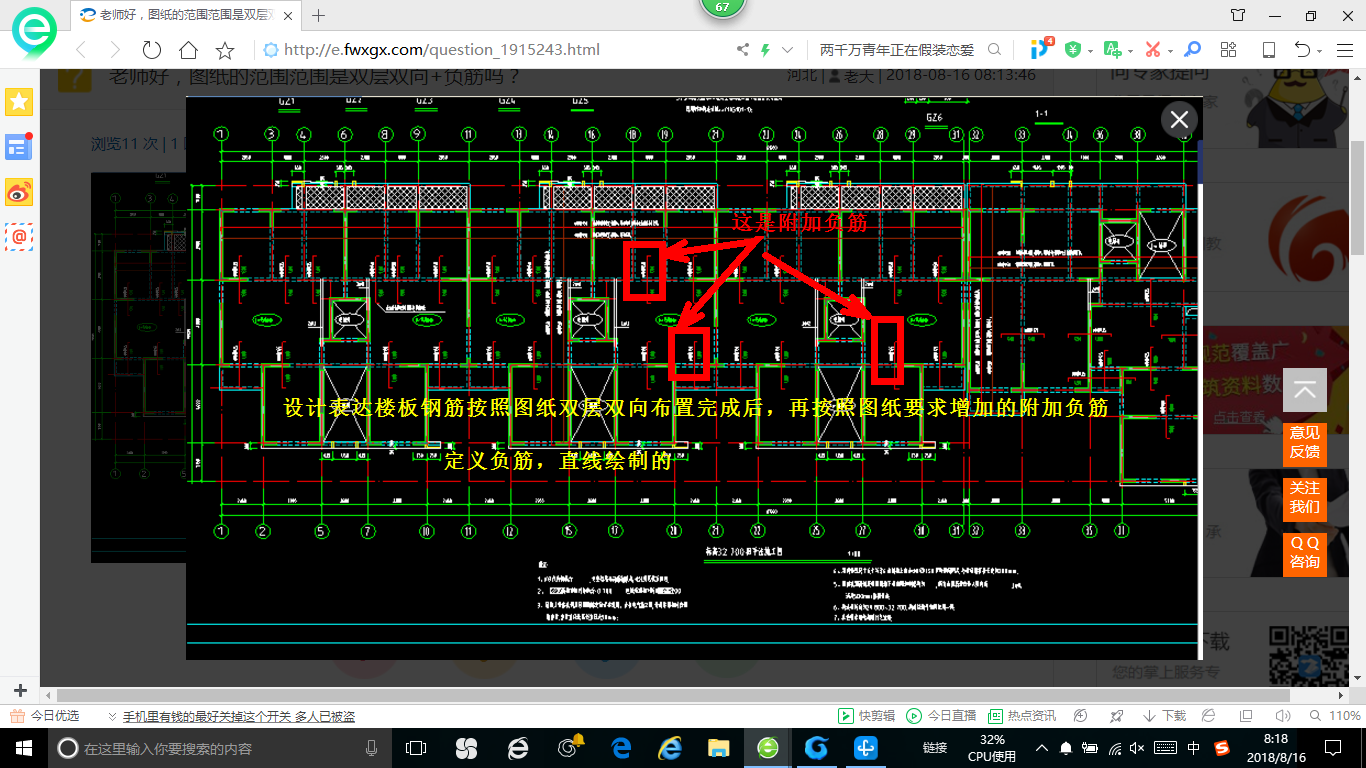Viewport: 1366px width, 768px height.
Task: Go back to the previous page
Action: coord(81,50)
